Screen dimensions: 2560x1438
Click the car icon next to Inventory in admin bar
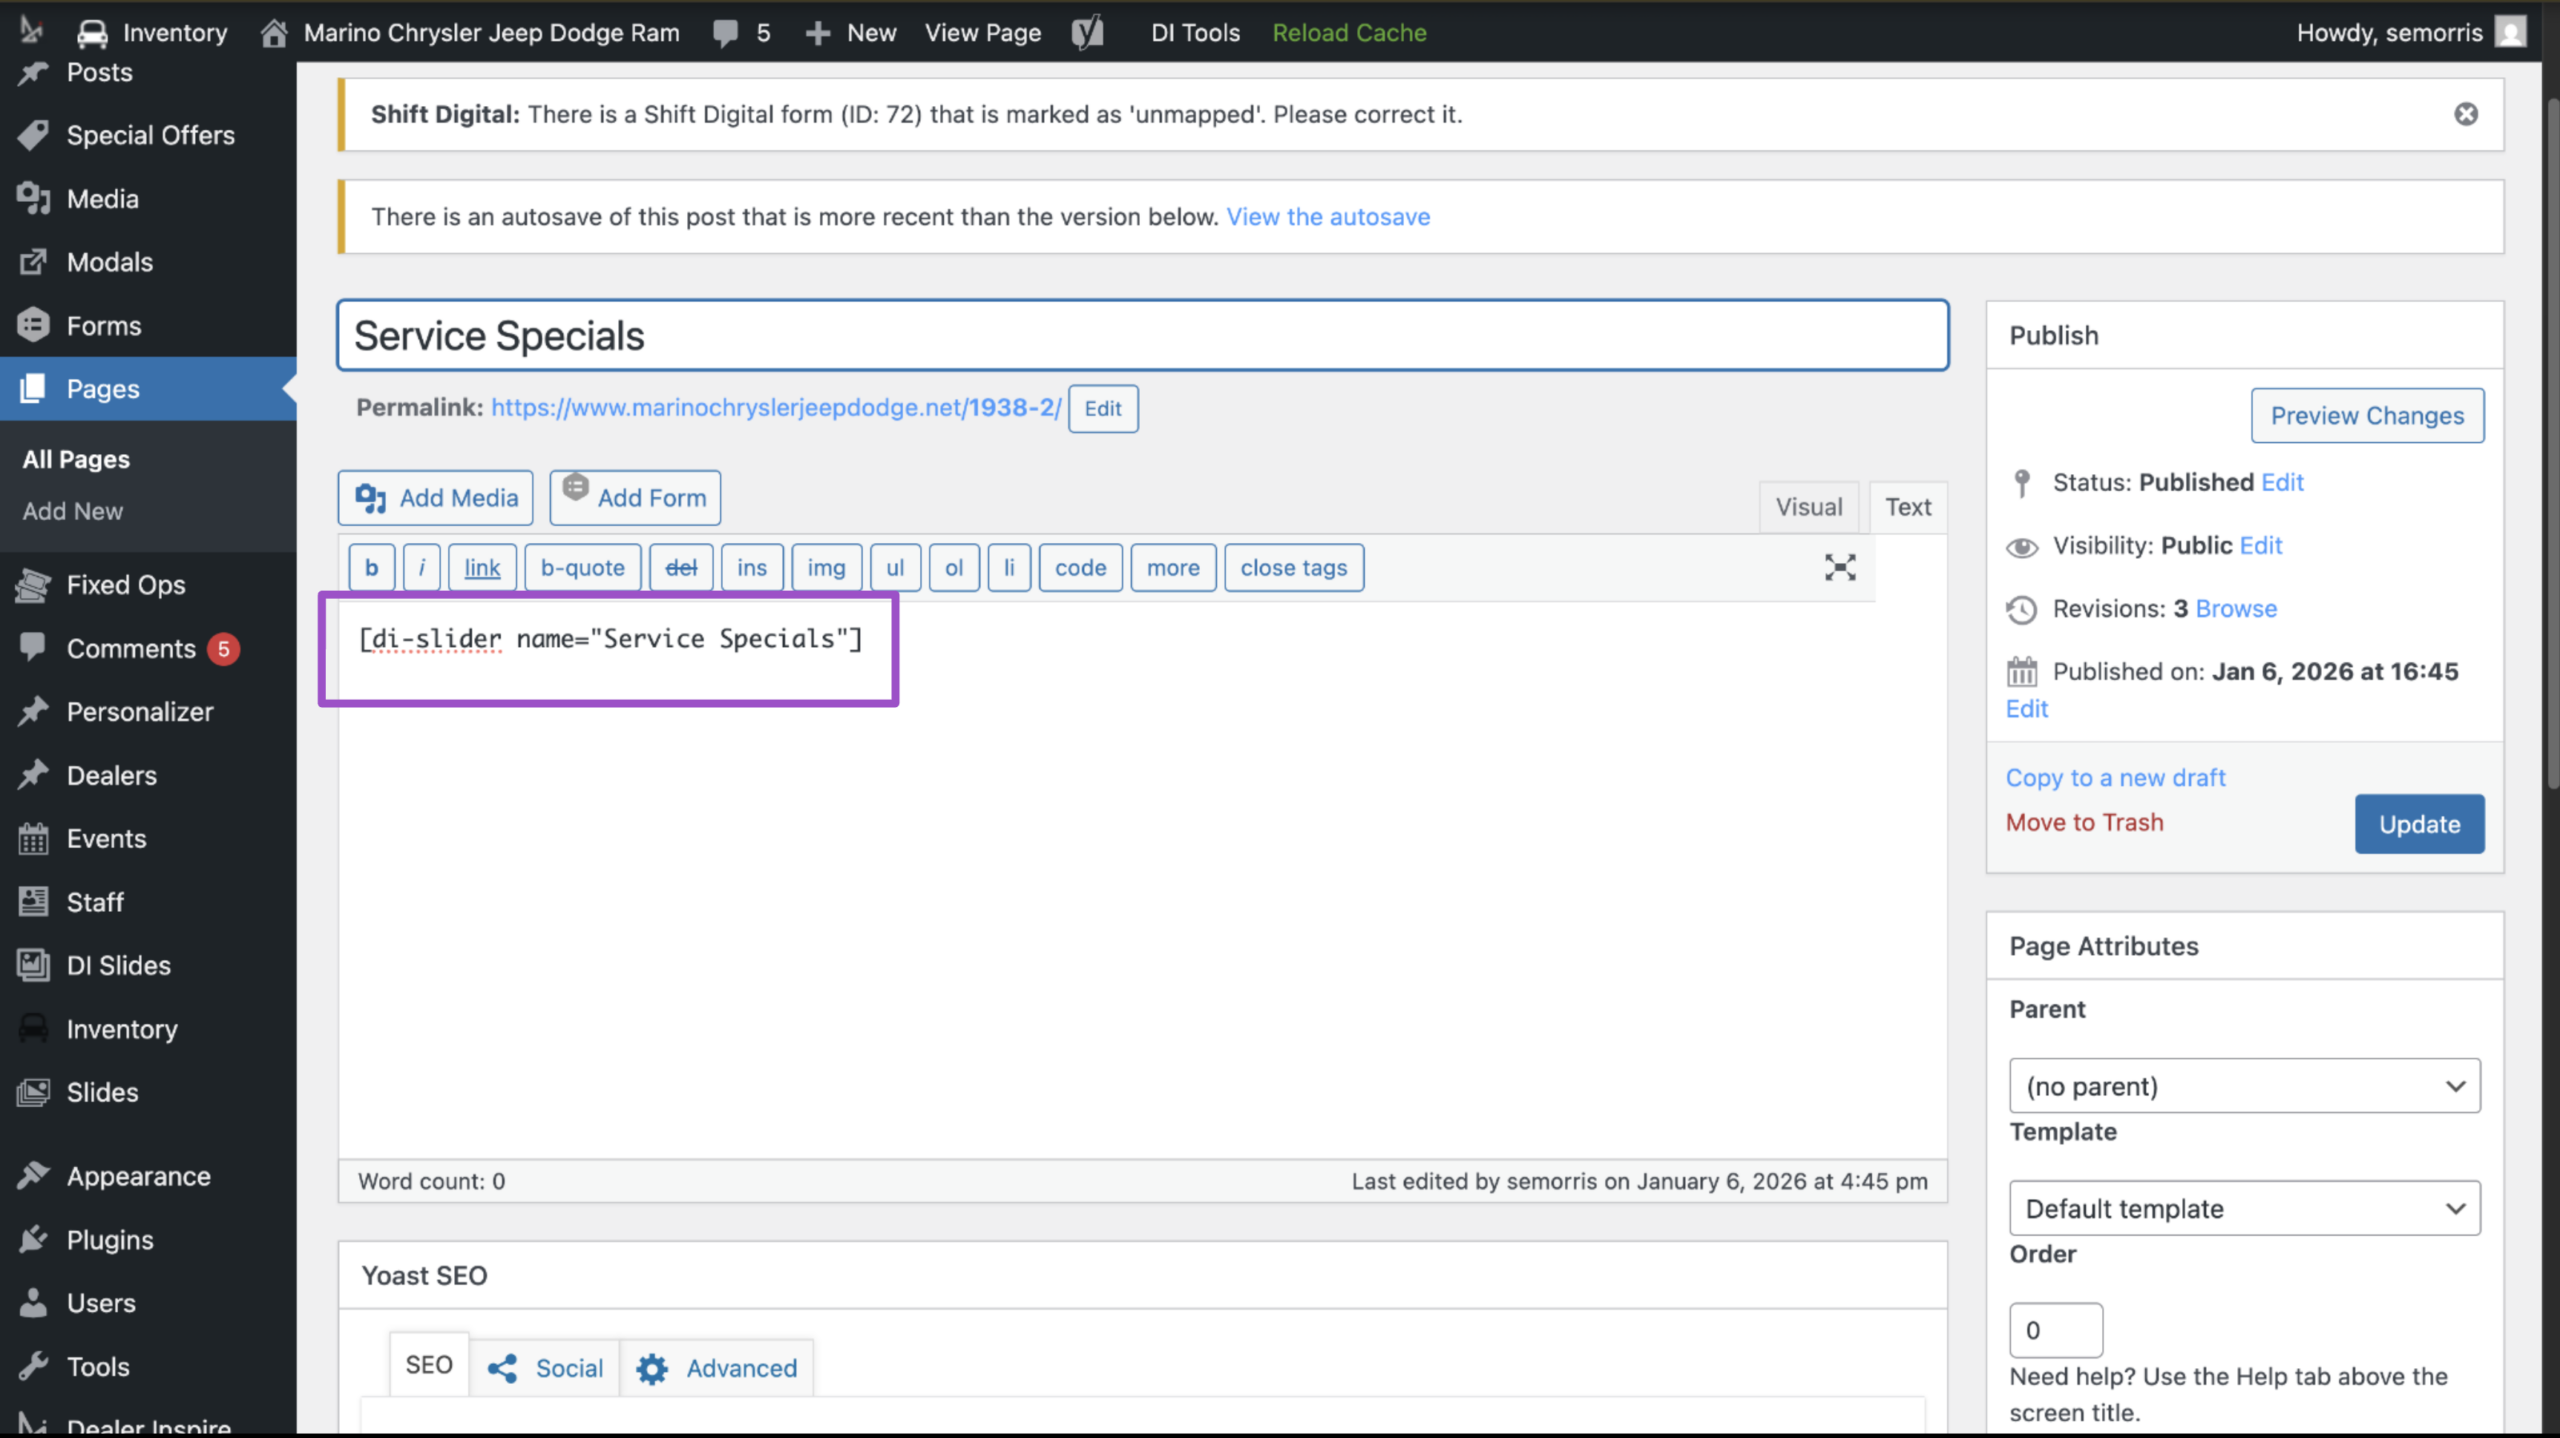[92, 33]
